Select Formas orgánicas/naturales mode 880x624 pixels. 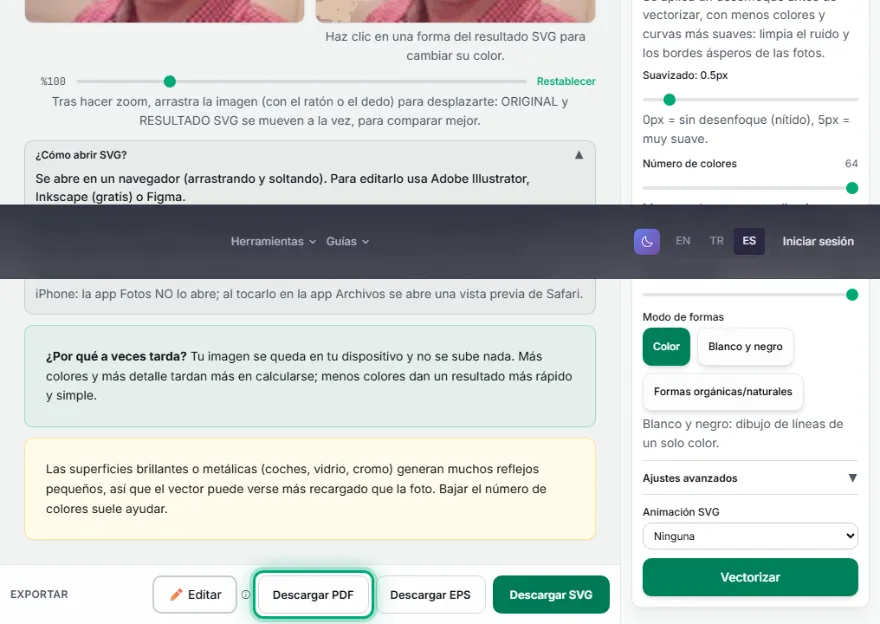point(723,392)
